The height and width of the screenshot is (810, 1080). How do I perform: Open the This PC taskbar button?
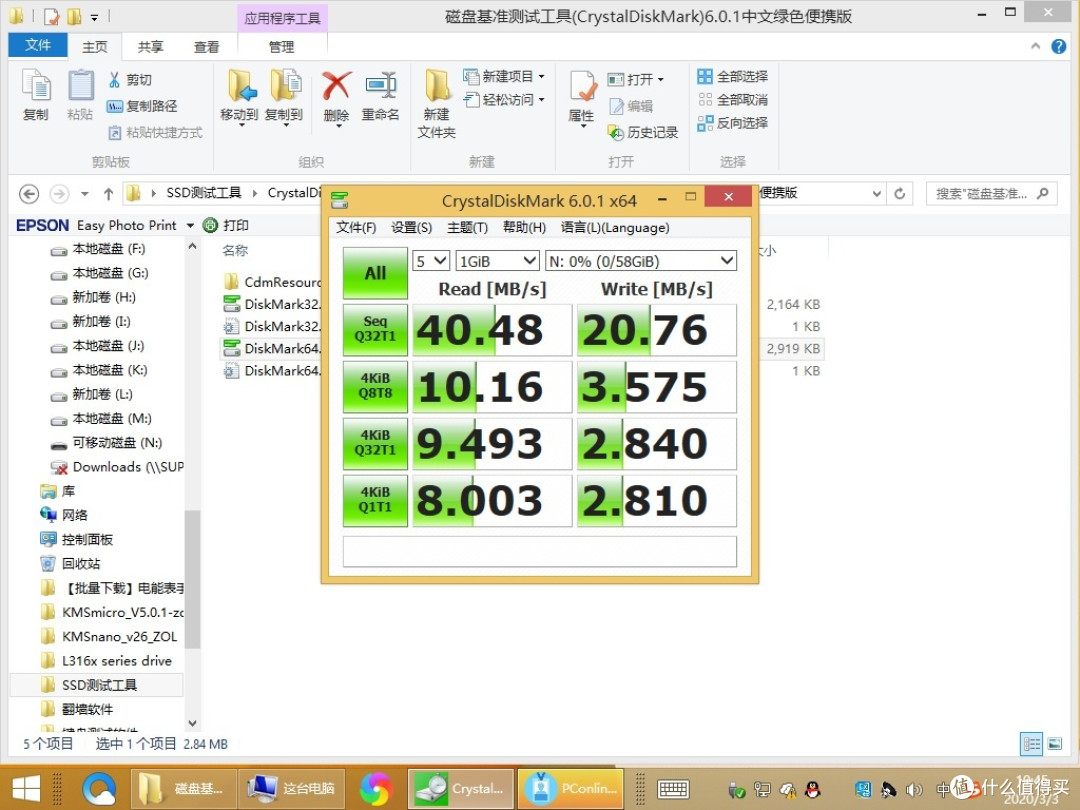pos(292,789)
